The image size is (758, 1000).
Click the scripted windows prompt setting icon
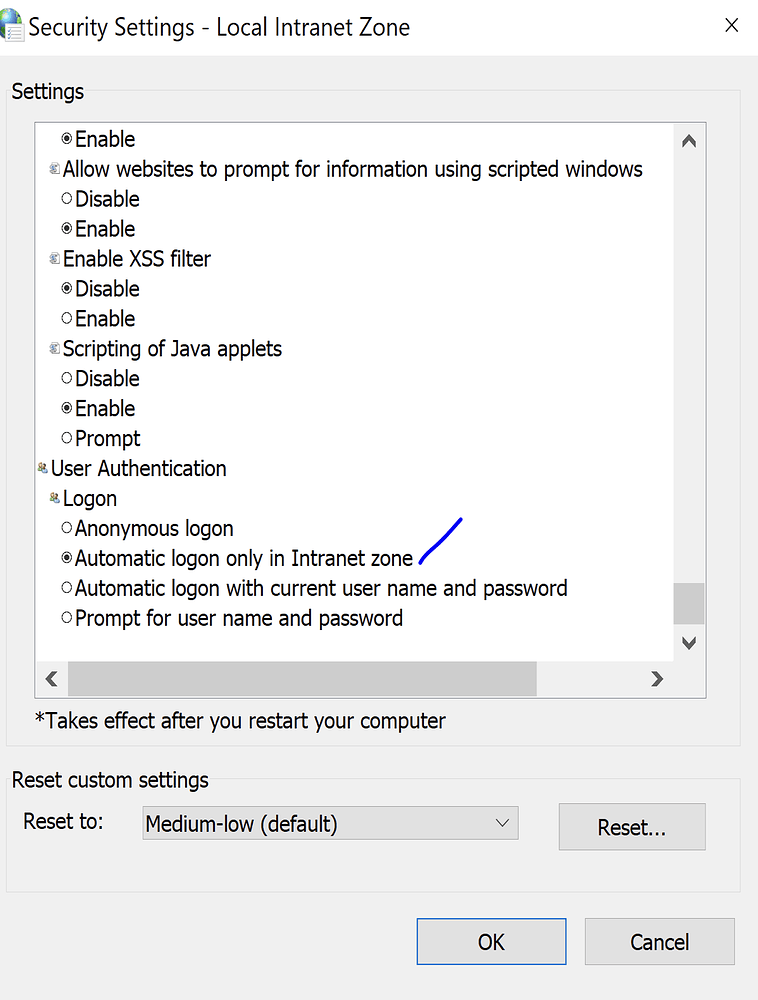pyautogui.click(x=54, y=168)
